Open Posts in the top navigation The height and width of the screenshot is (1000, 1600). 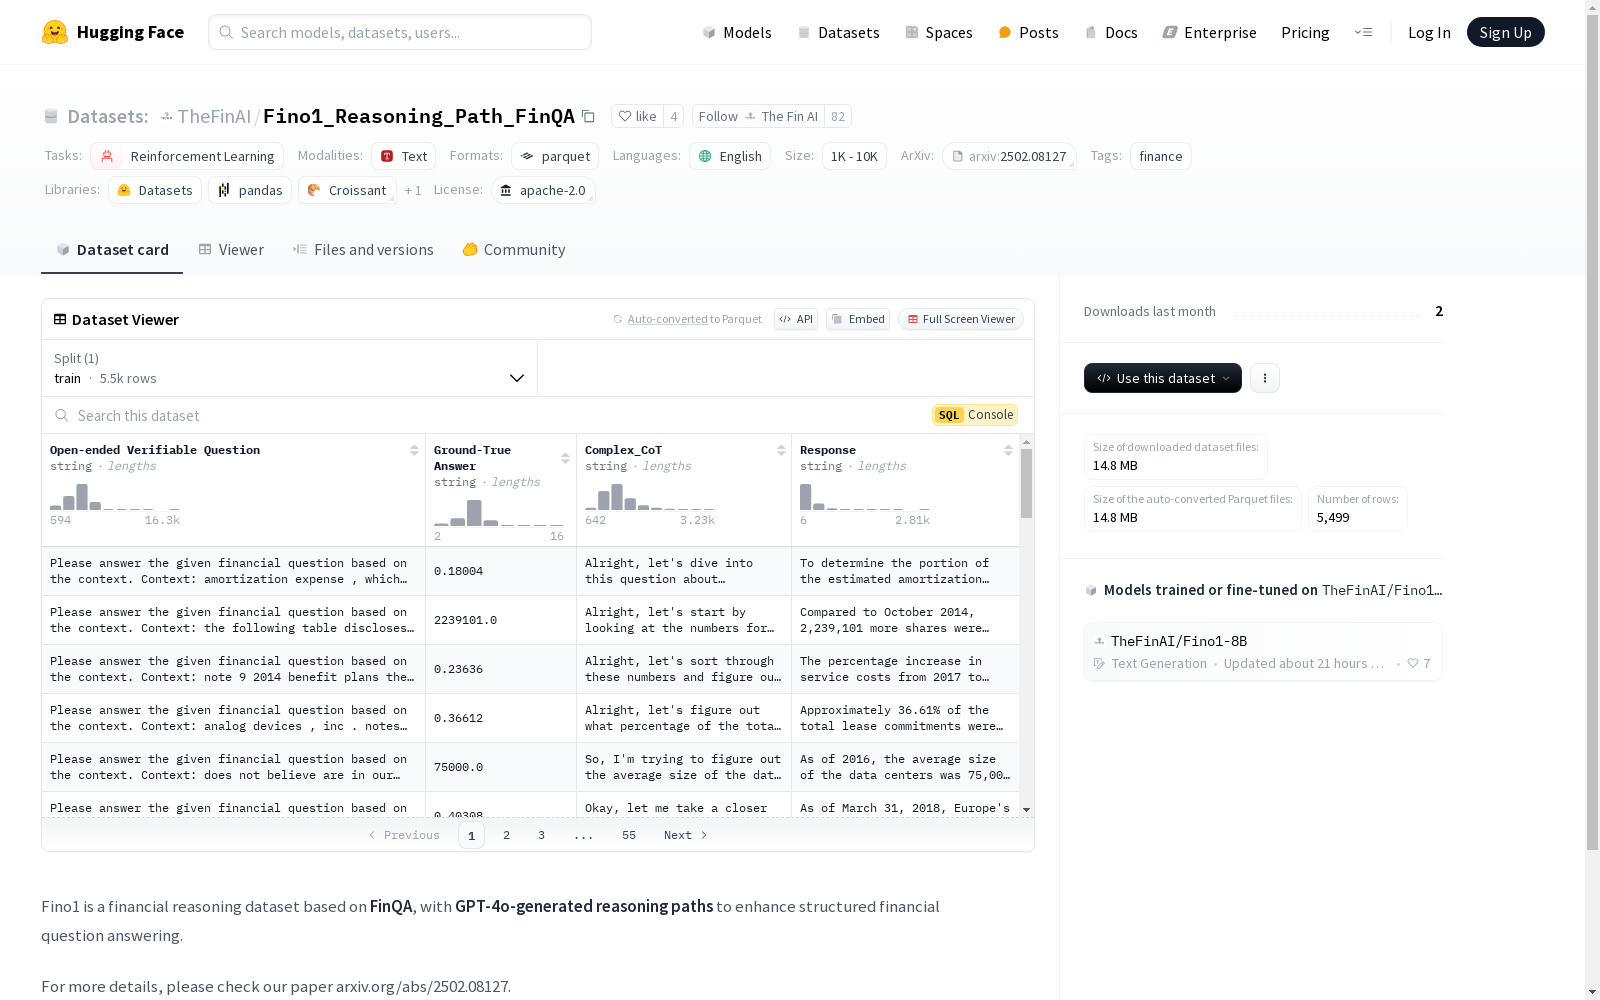[1028, 32]
